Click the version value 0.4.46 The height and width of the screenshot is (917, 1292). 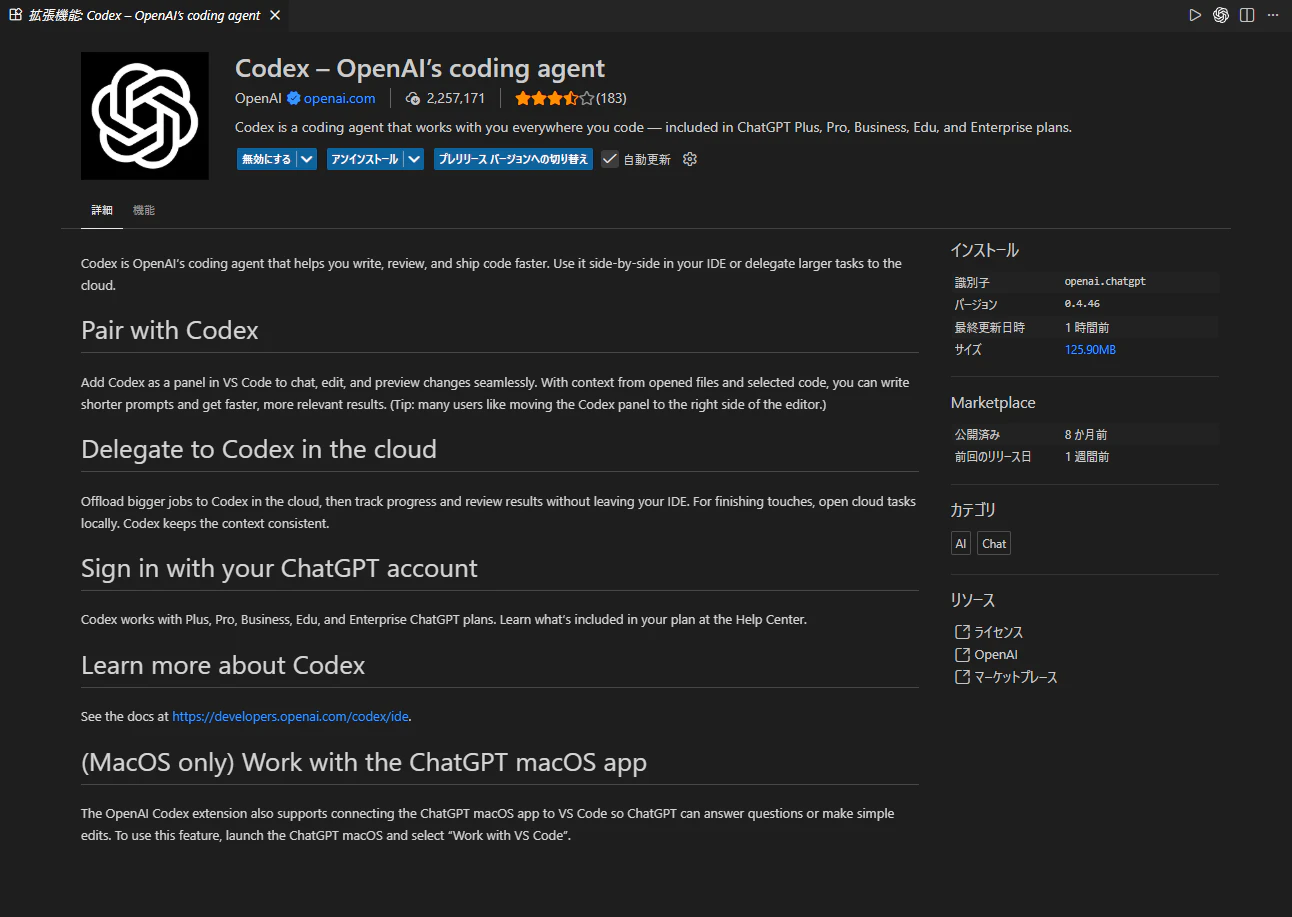coord(1082,304)
